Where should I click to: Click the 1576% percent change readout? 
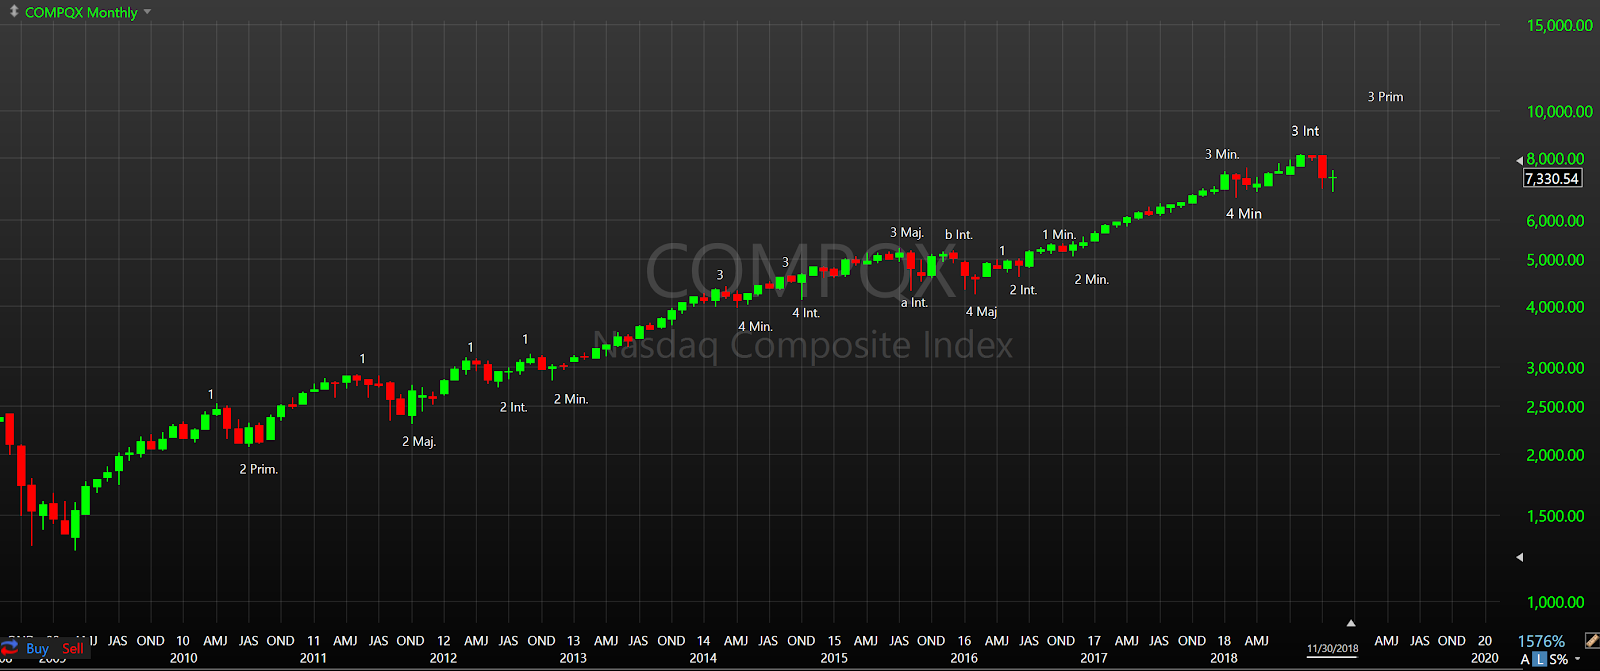point(1541,641)
